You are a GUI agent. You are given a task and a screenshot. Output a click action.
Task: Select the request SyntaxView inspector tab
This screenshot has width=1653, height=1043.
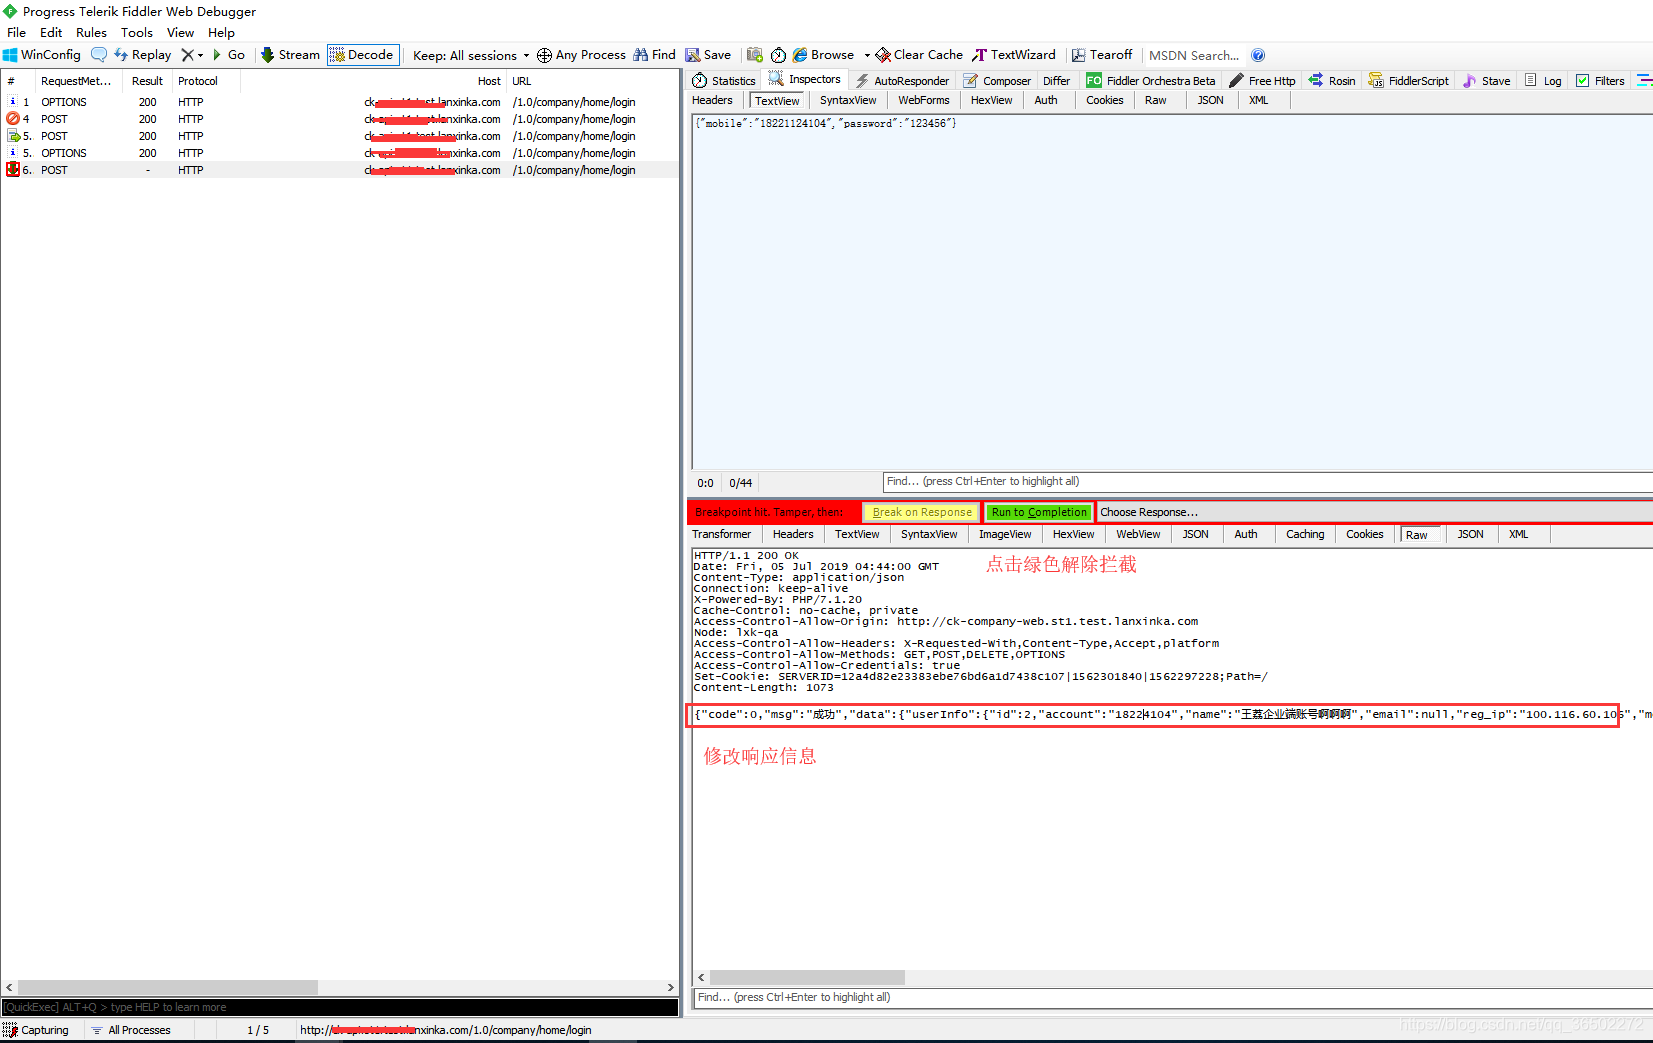pos(848,100)
